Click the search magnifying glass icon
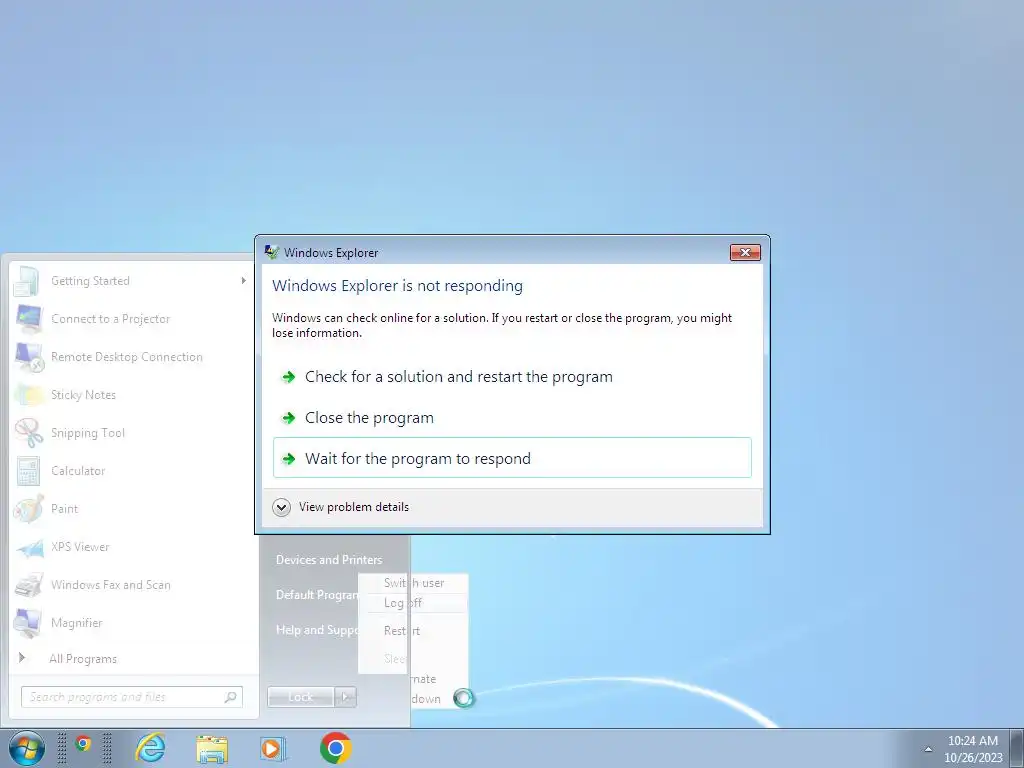The image size is (1024, 768). coord(231,697)
